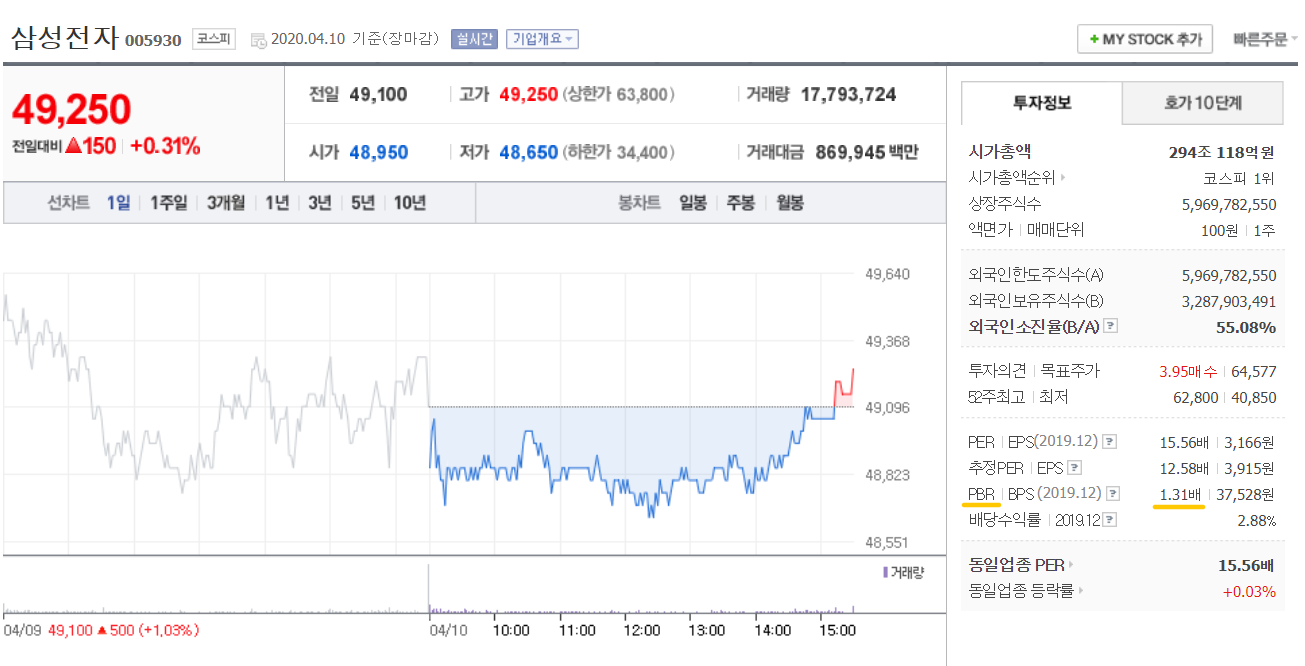Click the 12:00 time label on chart axis
The width and height of the screenshot is (1305, 666).
coord(642,631)
